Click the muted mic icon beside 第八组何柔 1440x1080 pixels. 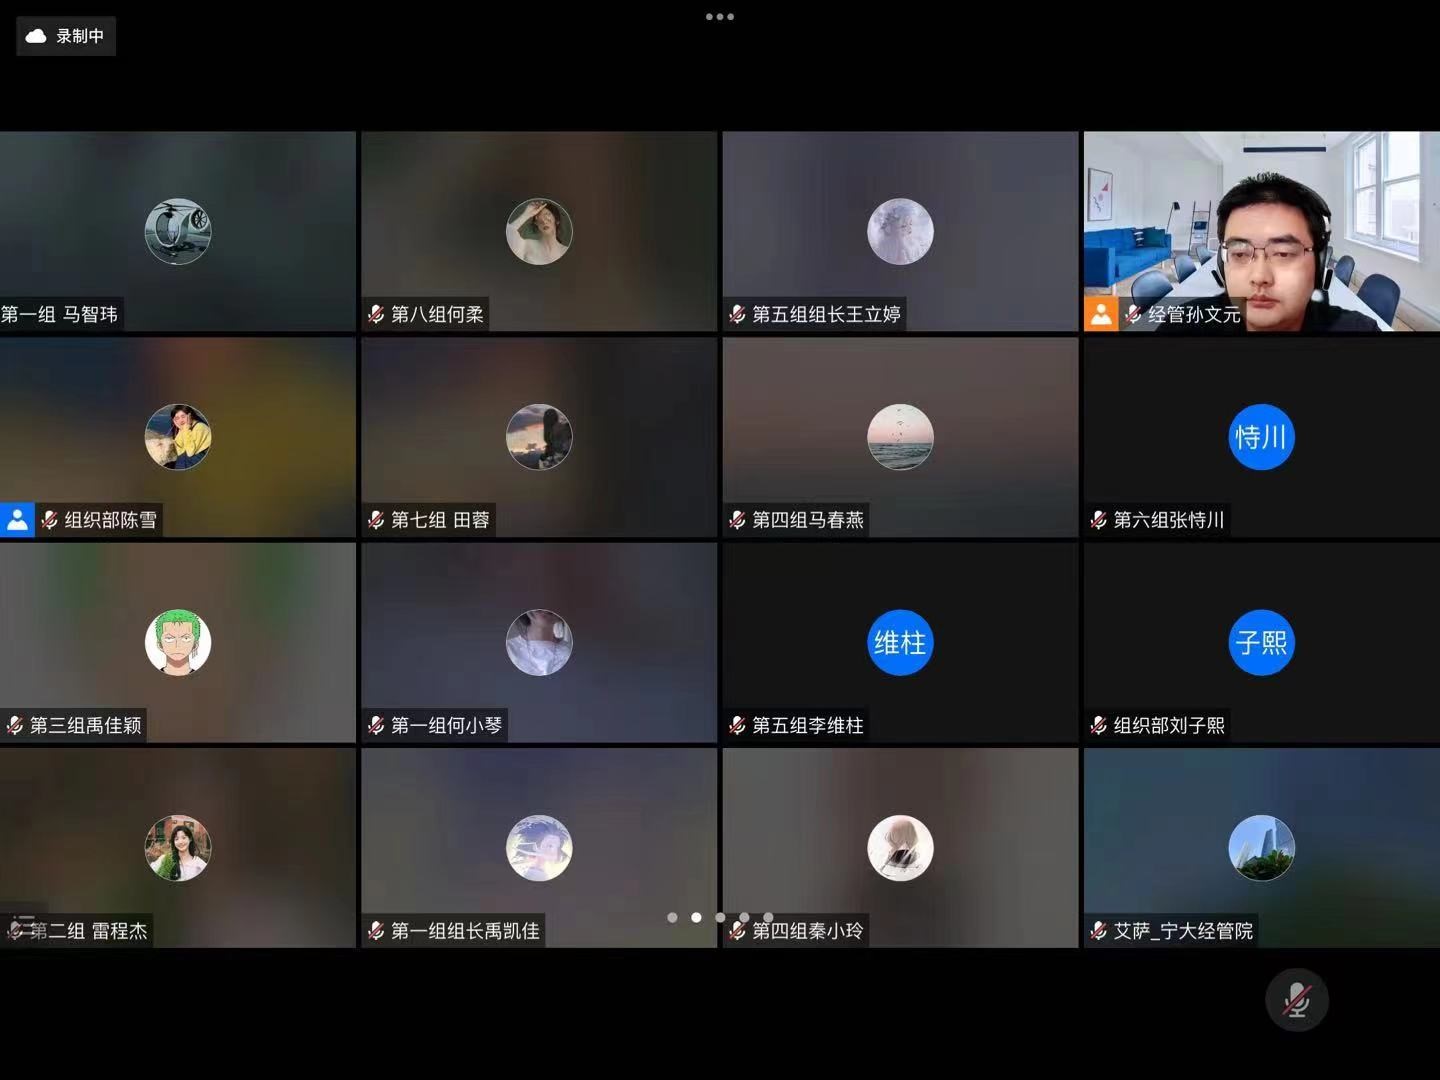coord(376,315)
